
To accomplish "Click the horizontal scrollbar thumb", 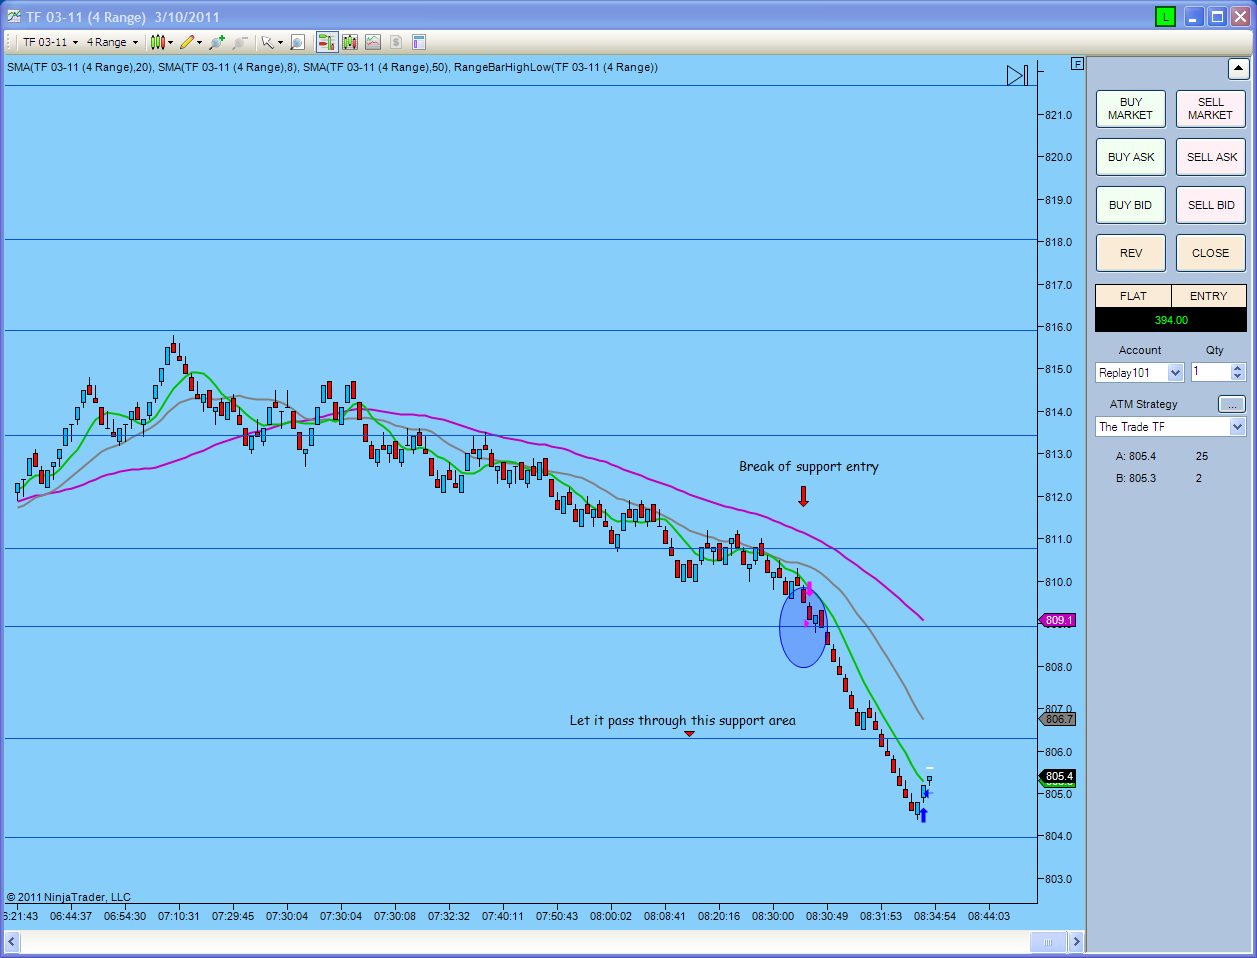I will [1048, 941].
